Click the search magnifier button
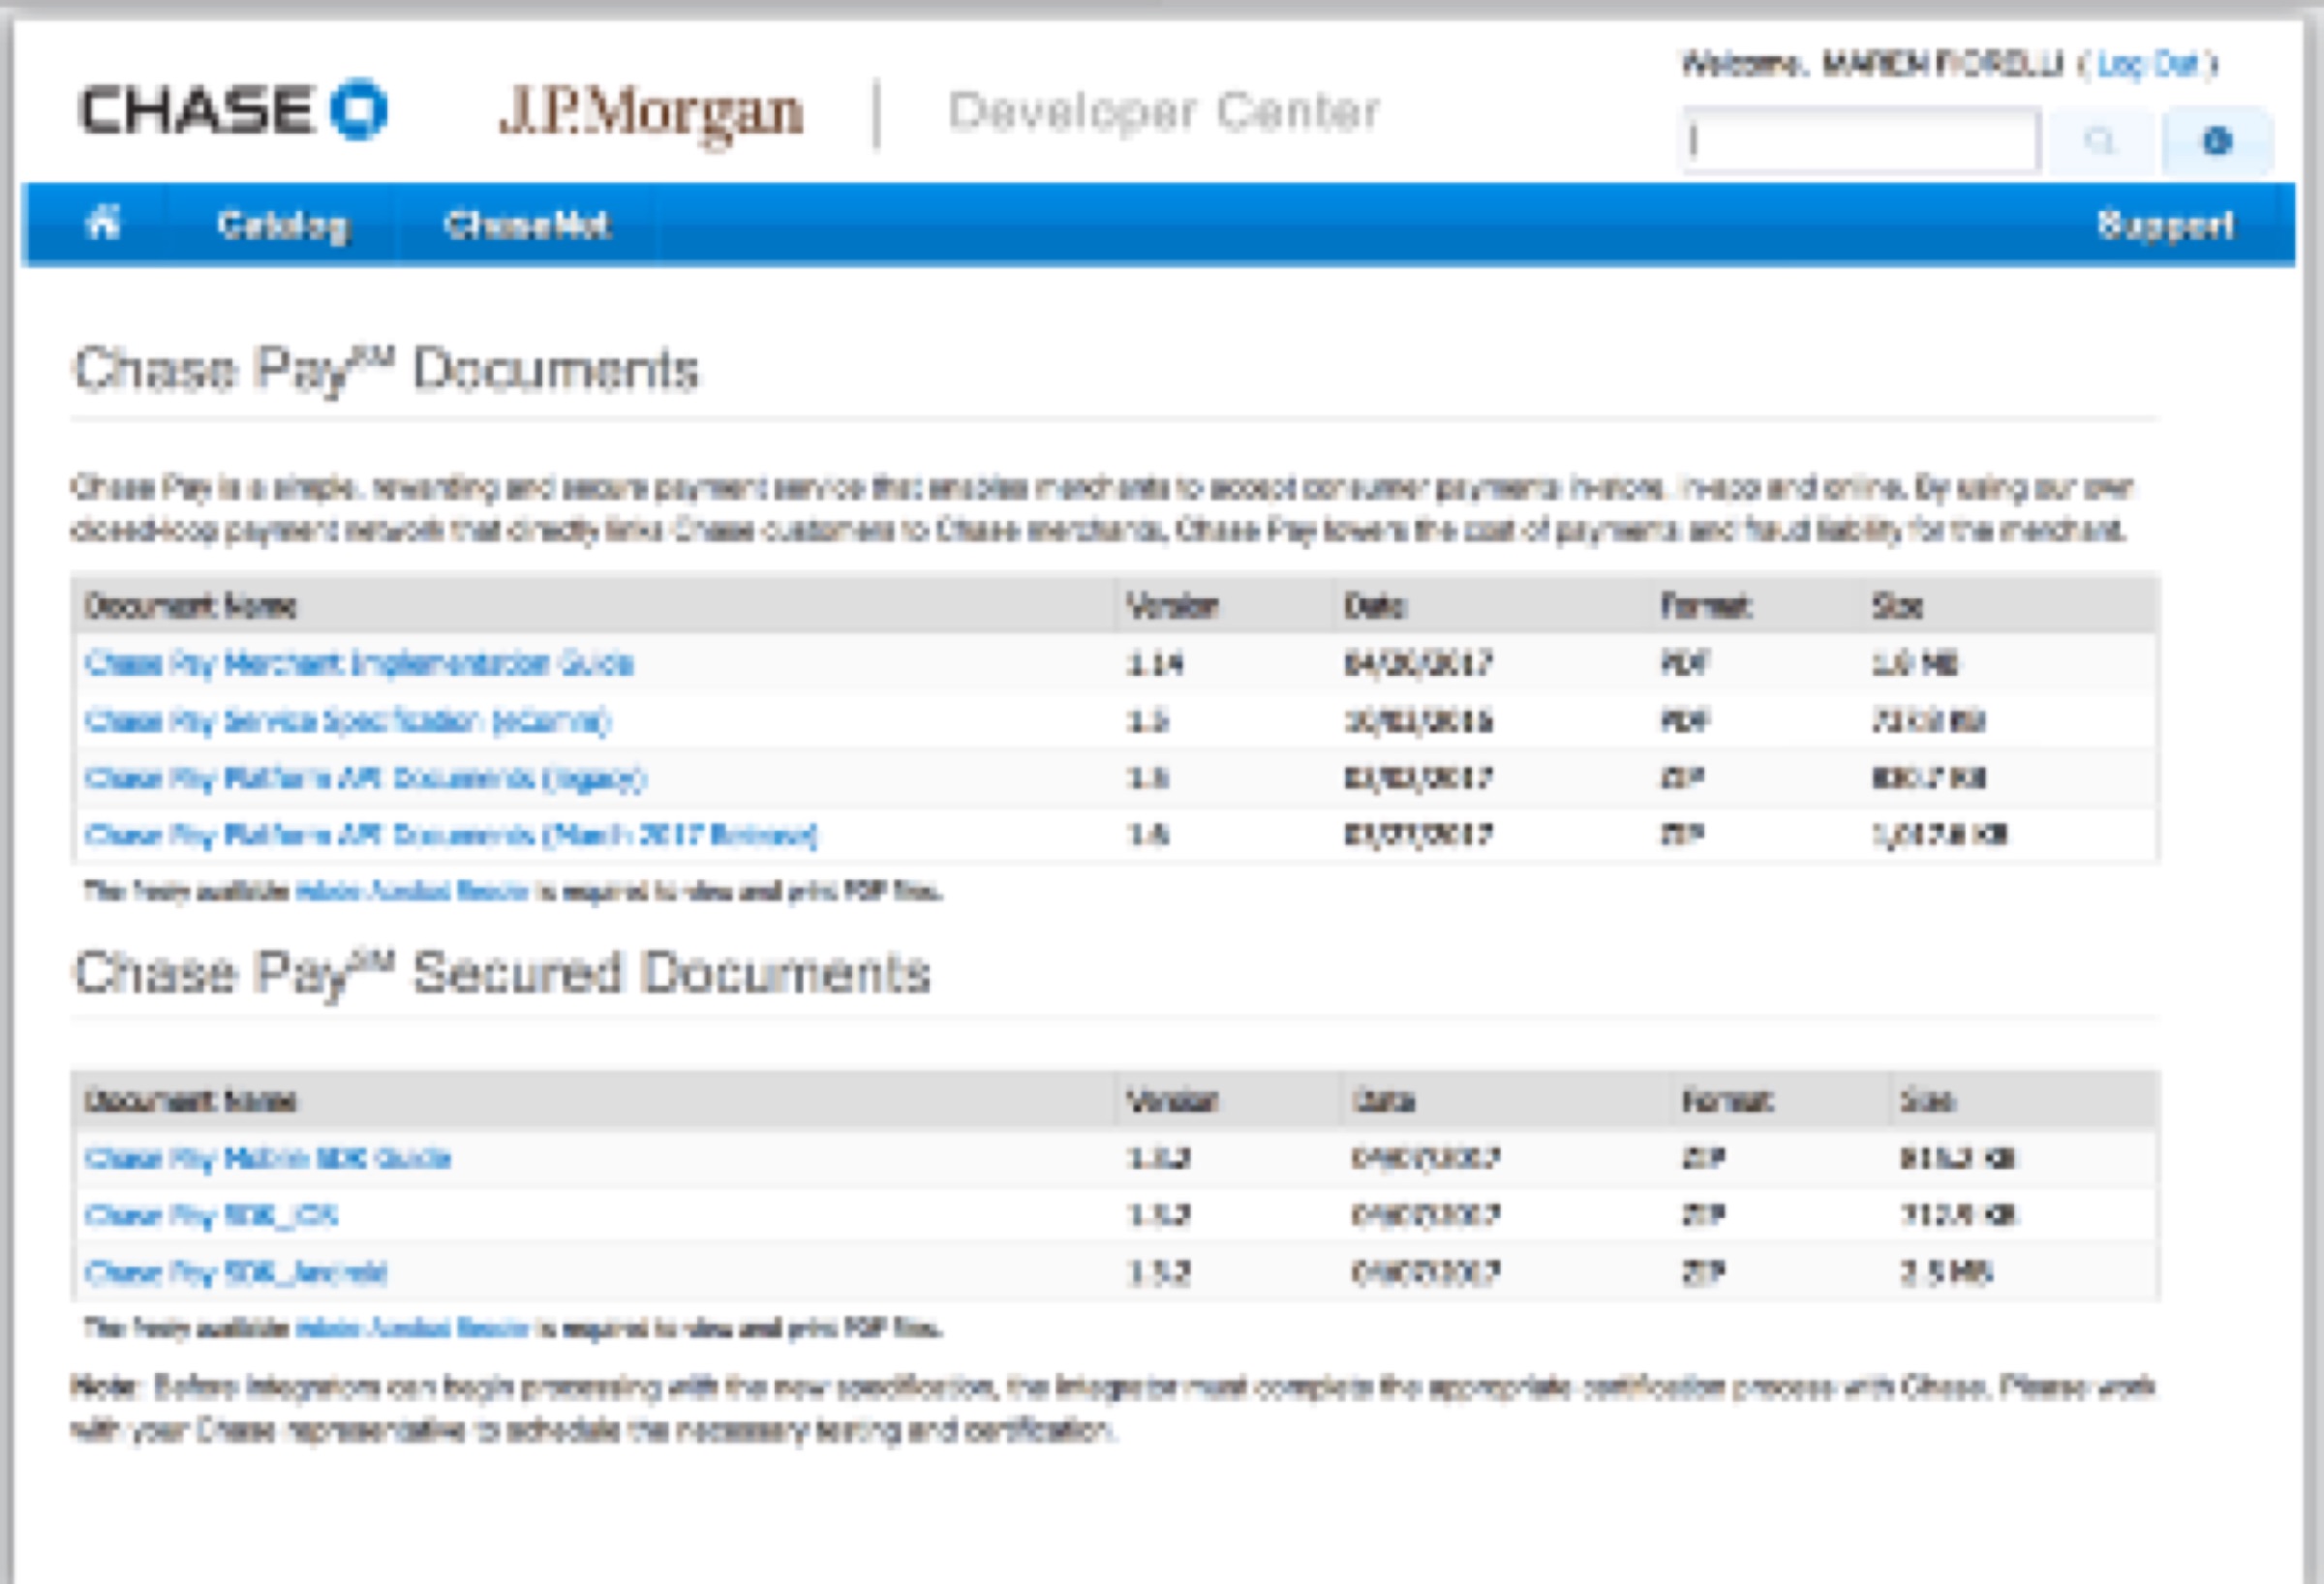Image resolution: width=2324 pixels, height=1584 pixels. tap(2099, 141)
